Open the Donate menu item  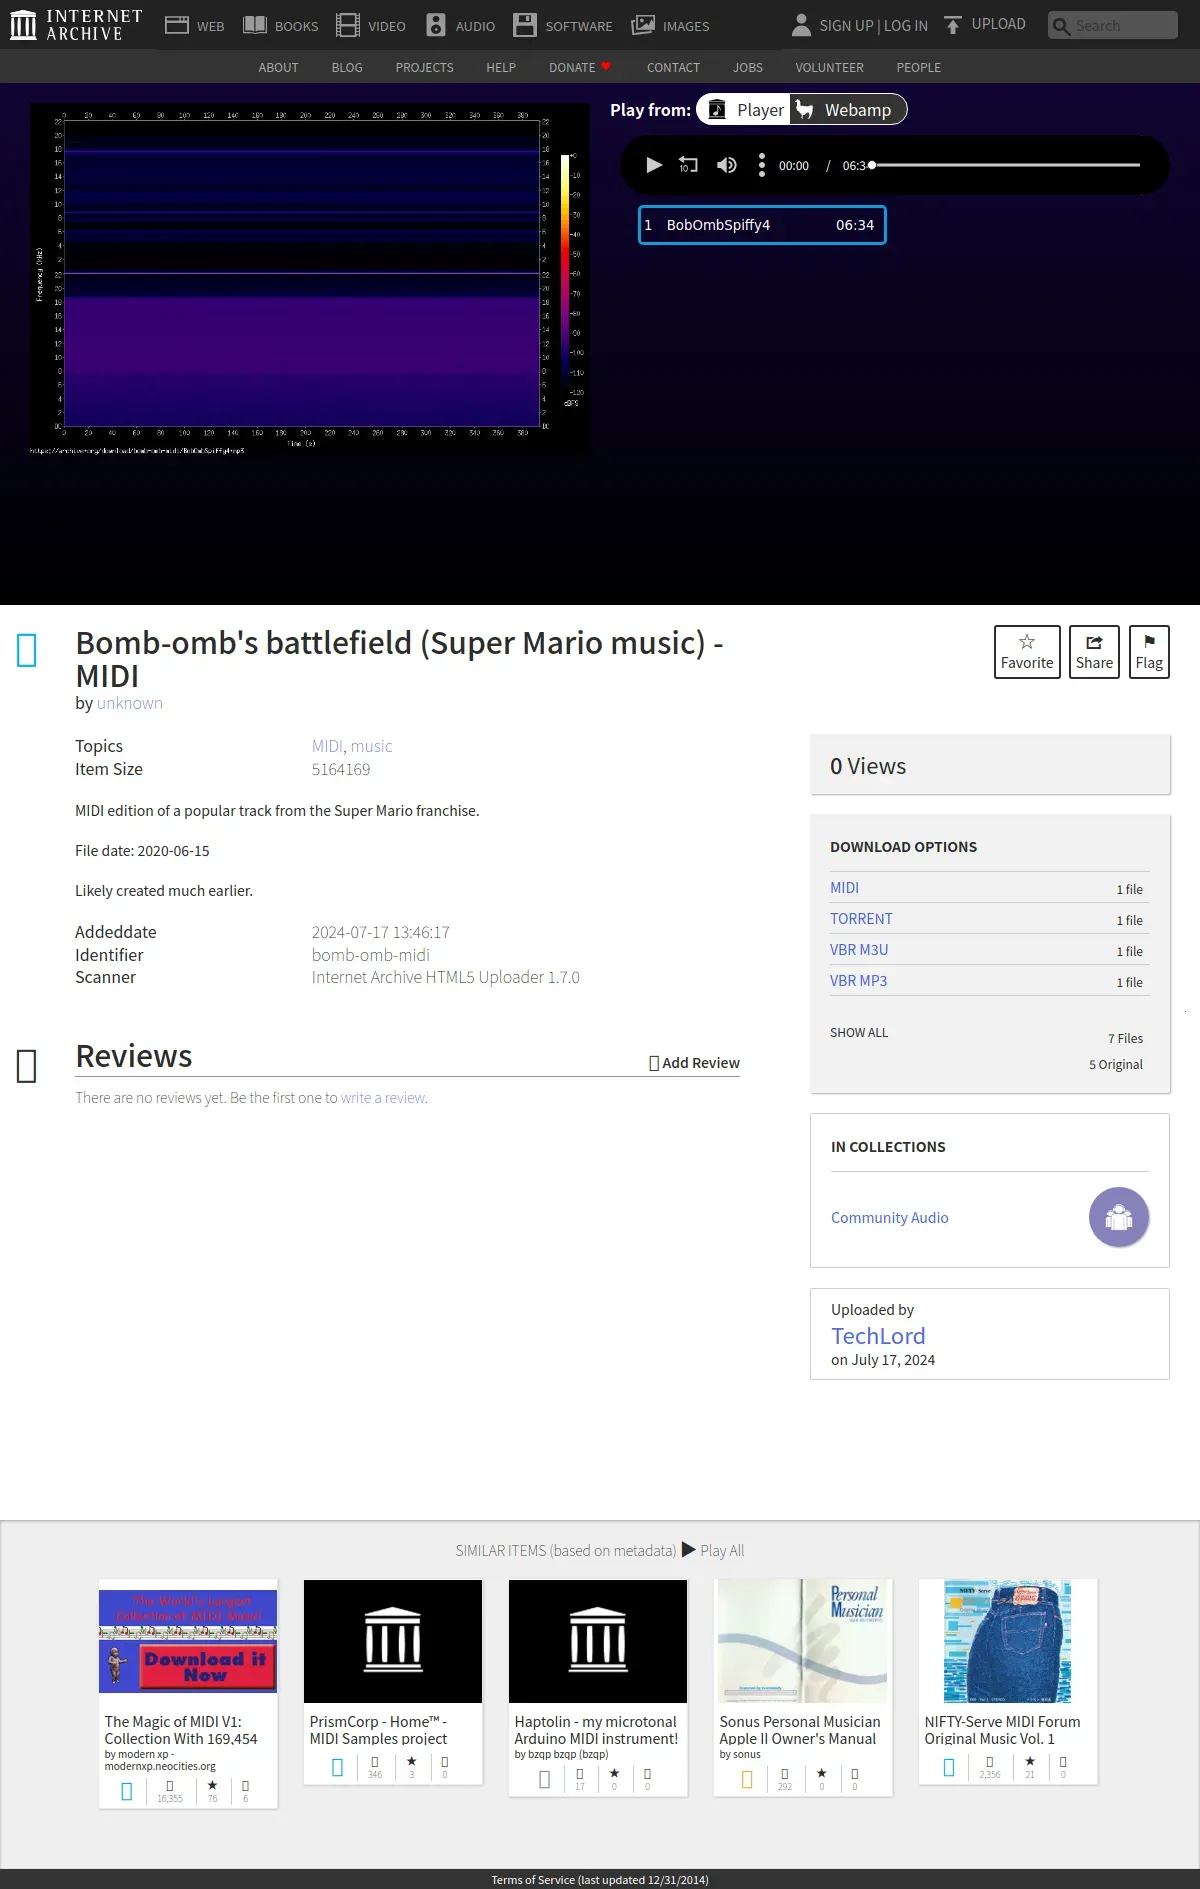point(580,68)
